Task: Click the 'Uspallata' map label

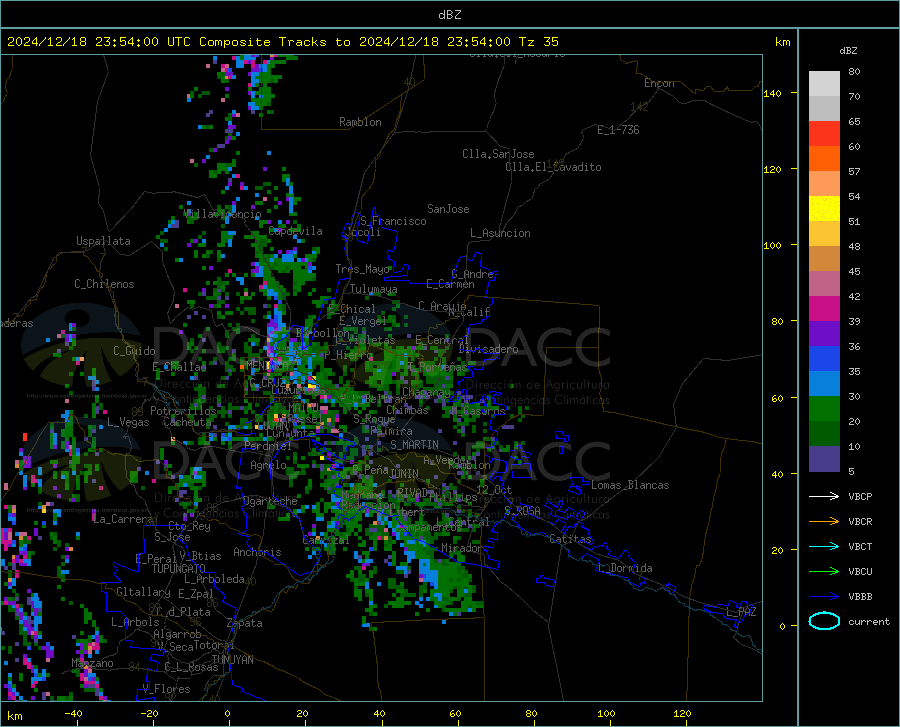Action: pos(103,241)
